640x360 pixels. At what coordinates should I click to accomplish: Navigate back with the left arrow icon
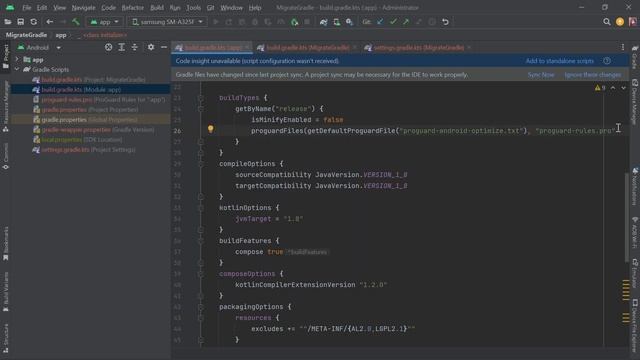[50, 22]
